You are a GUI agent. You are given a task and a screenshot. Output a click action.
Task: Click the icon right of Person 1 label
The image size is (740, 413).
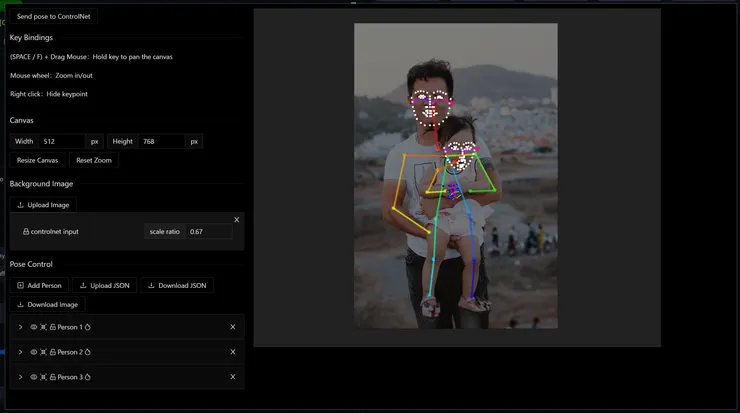[x=88, y=327]
